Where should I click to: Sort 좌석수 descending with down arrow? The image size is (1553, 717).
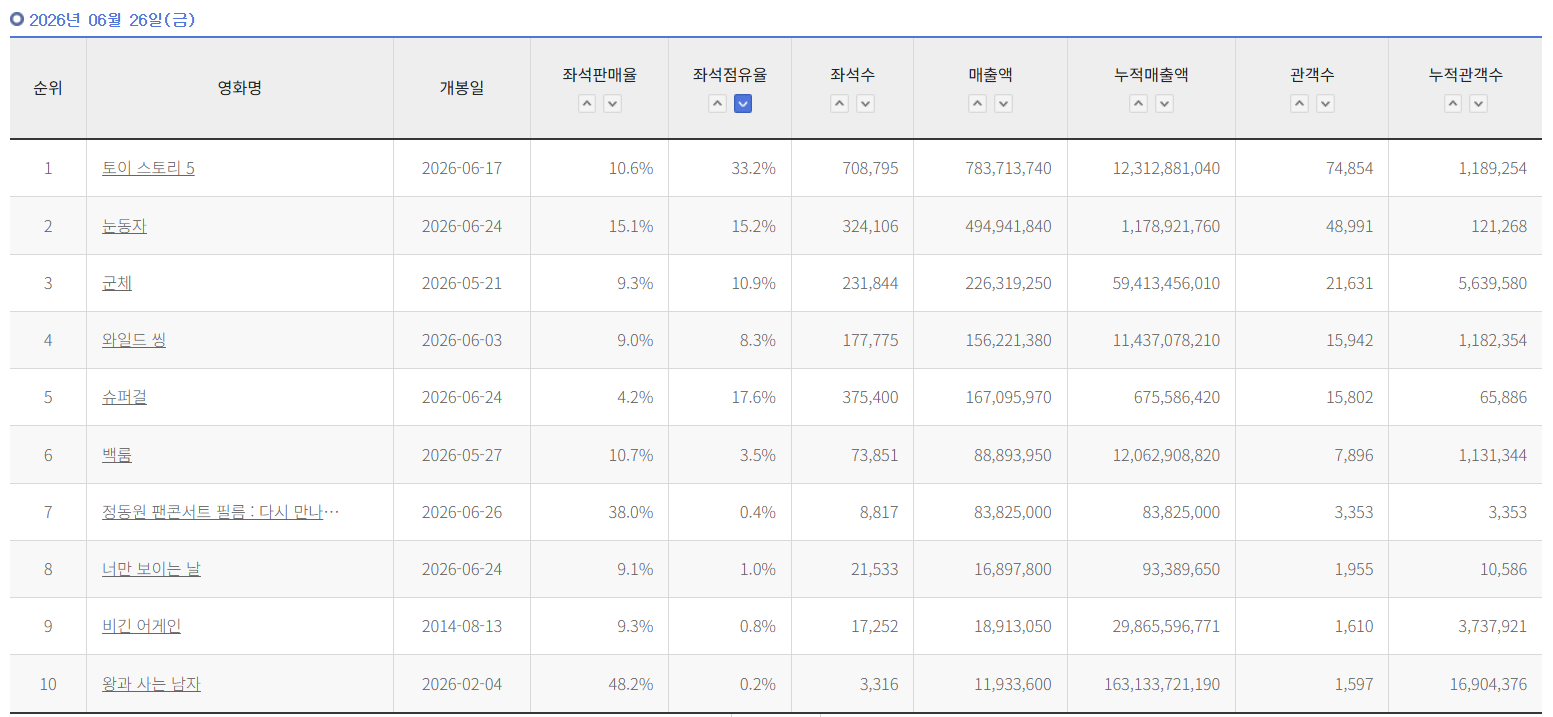pyautogui.click(x=865, y=103)
